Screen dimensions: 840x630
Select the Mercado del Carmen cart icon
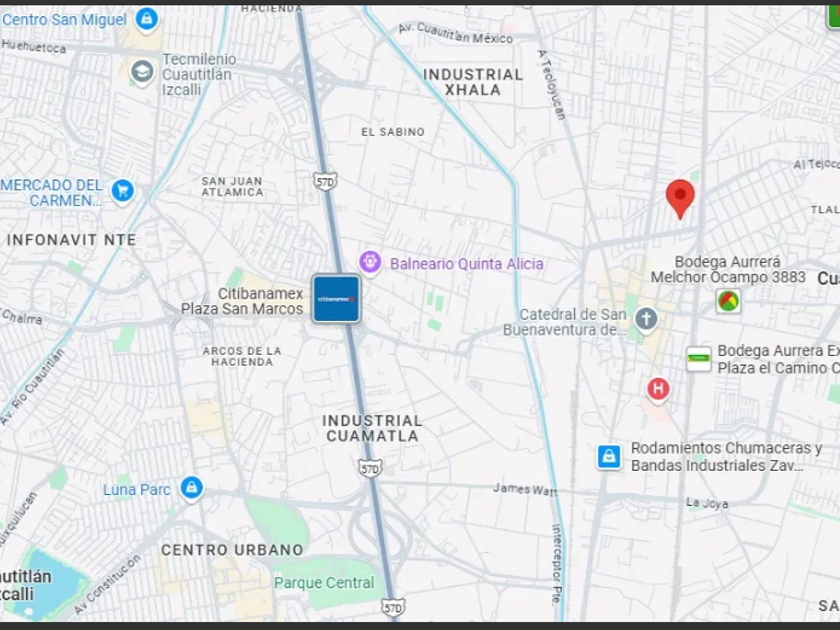(x=123, y=191)
